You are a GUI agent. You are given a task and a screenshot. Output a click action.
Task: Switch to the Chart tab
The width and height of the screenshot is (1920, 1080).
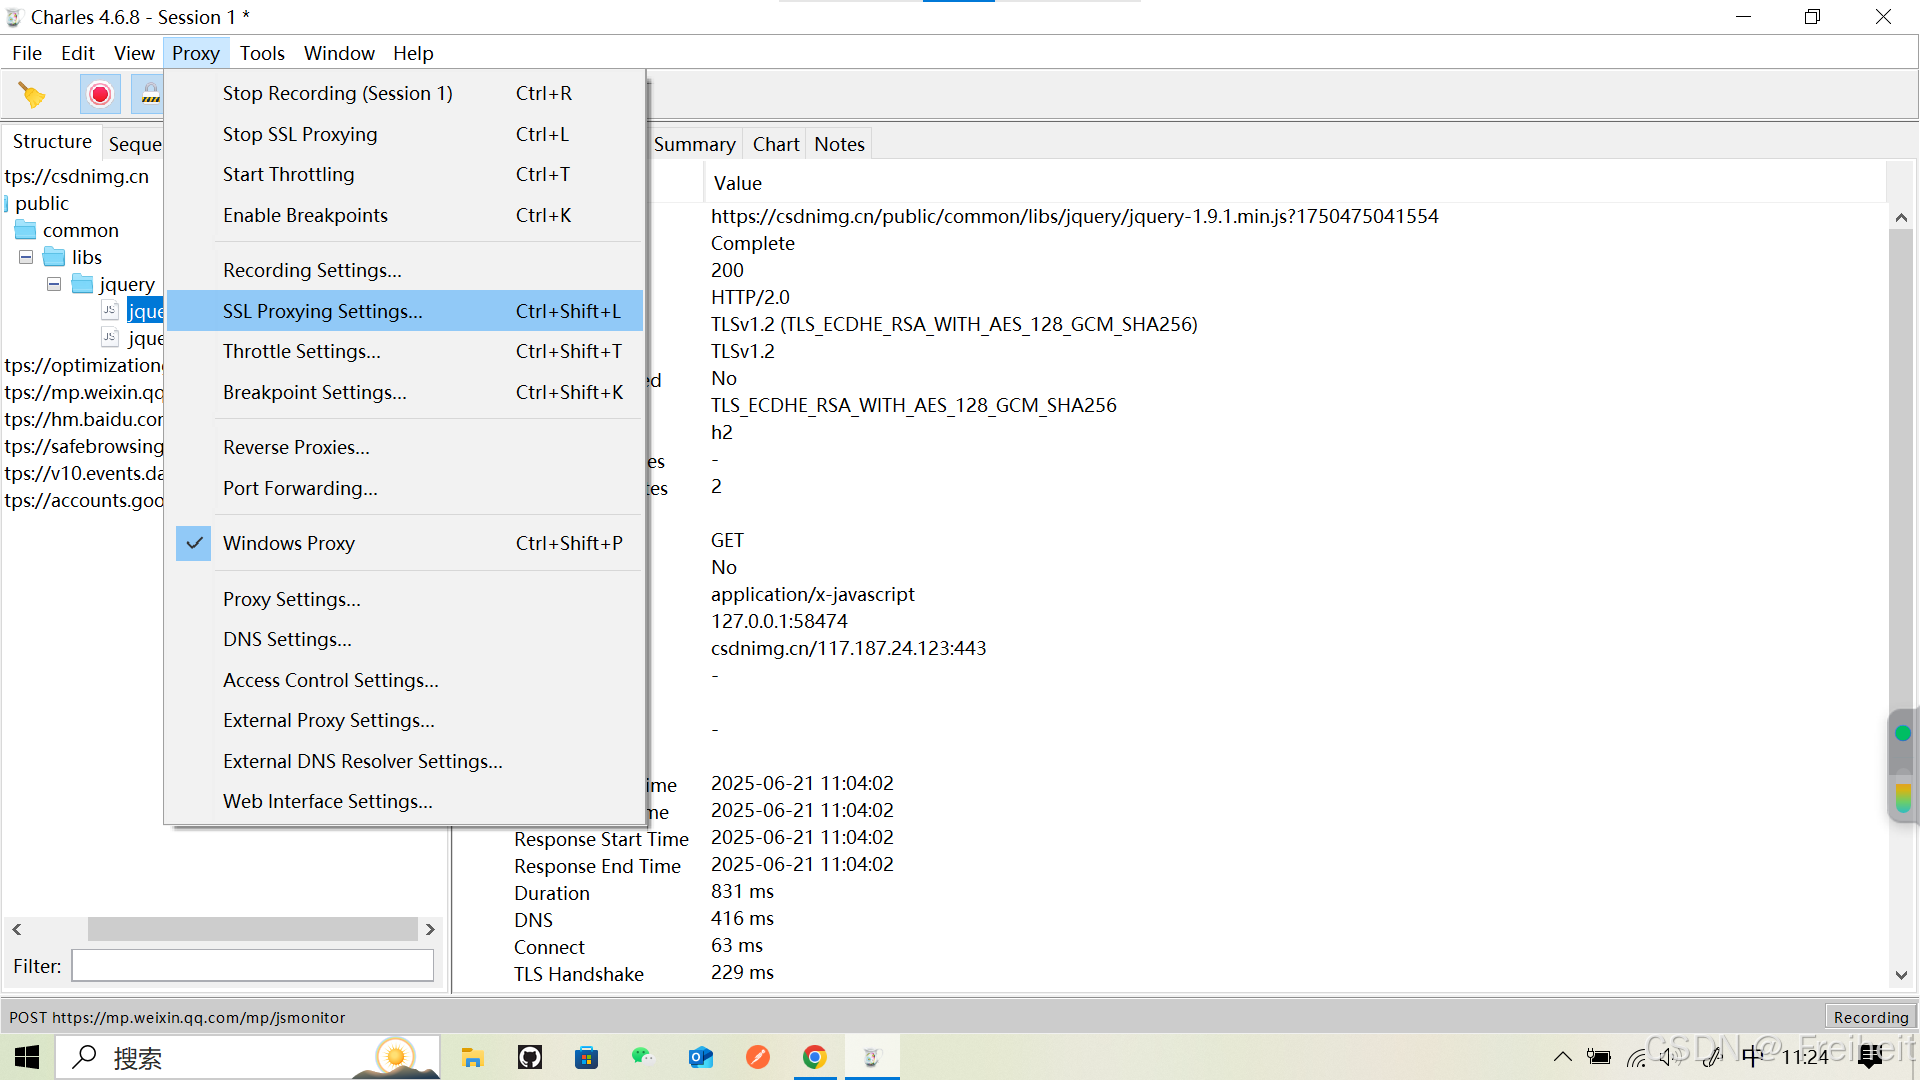776,144
